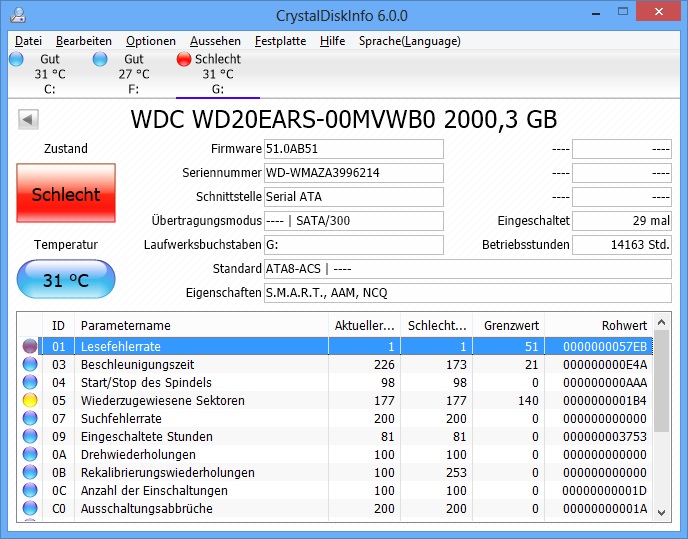Click the Grenzwert column header

click(509, 326)
